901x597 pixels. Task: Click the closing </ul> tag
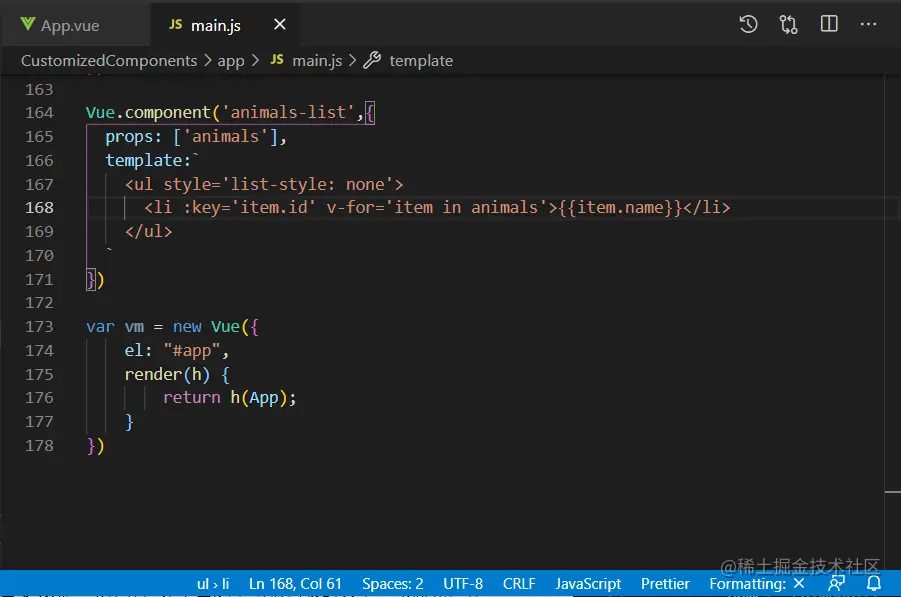148,232
